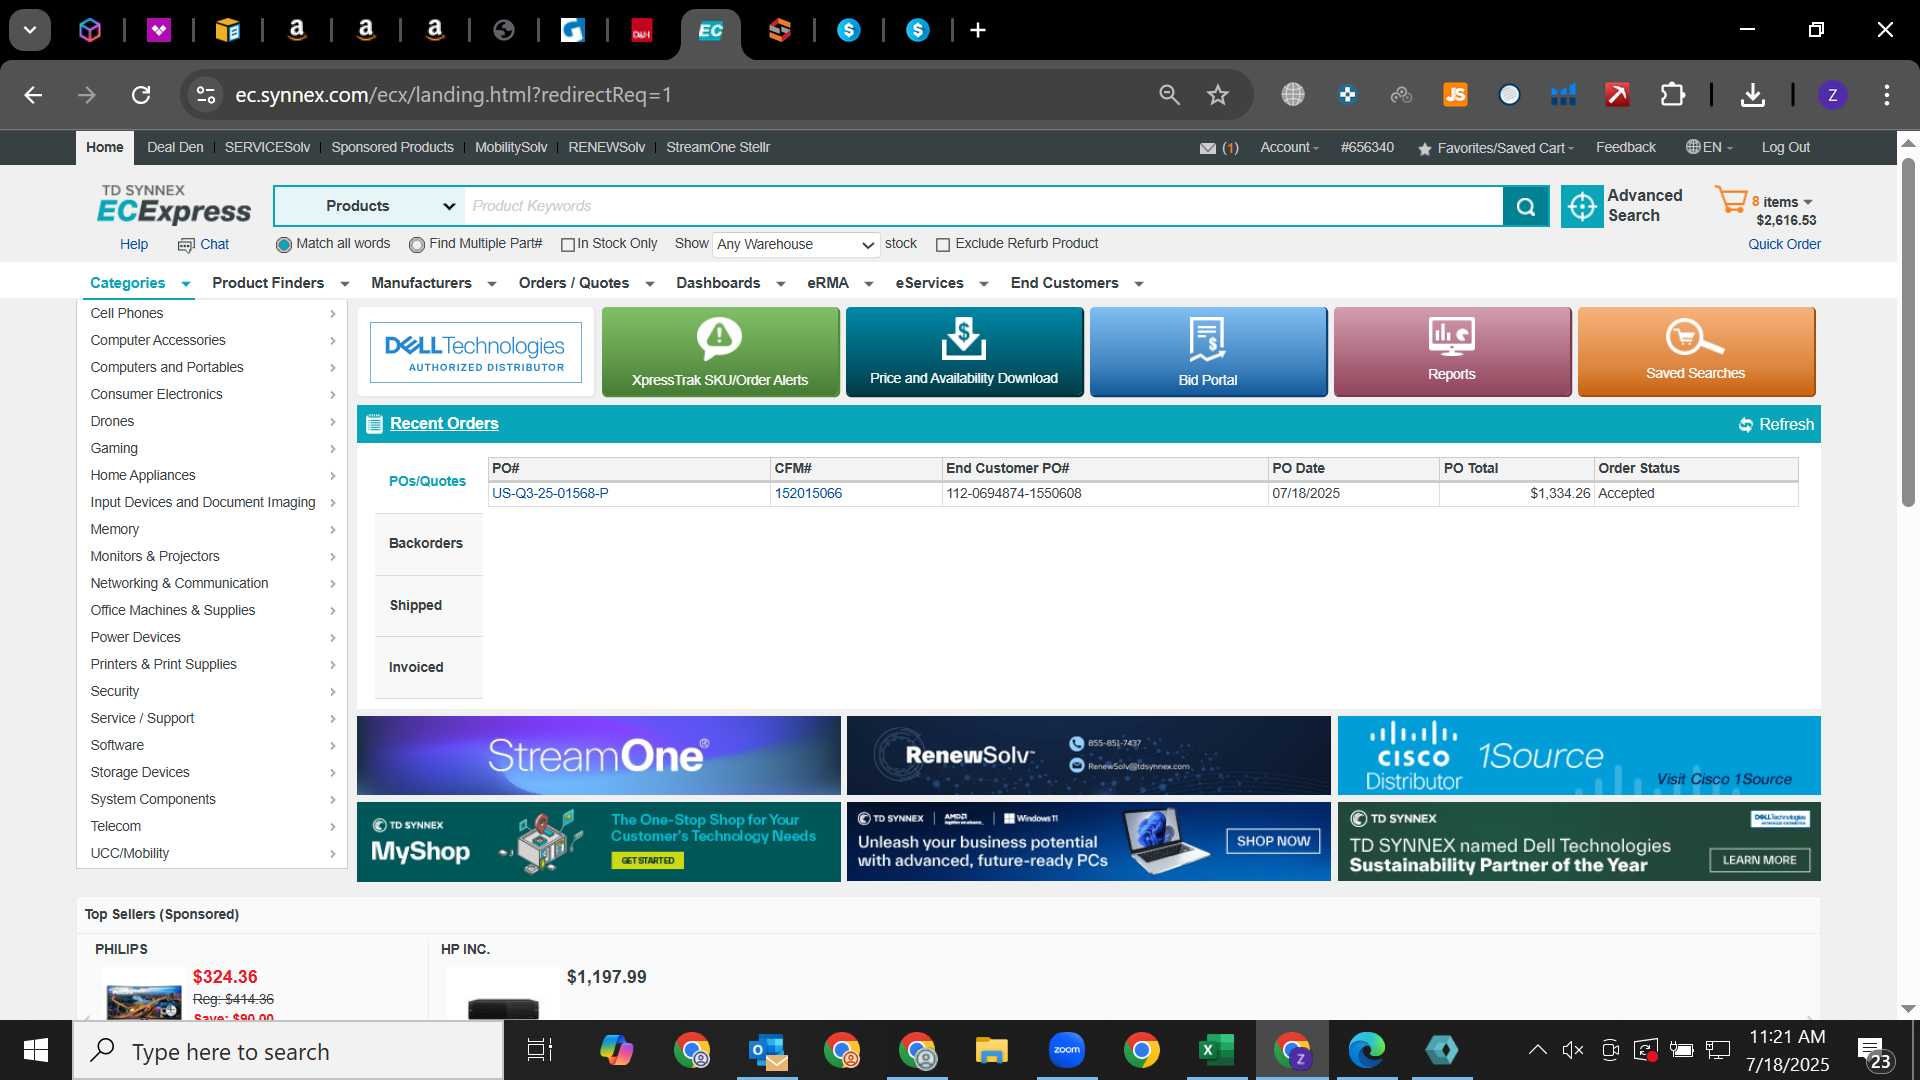The image size is (1920, 1080).
Task: Check Exclude Refurb Product checkbox
Action: (x=942, y=245)
